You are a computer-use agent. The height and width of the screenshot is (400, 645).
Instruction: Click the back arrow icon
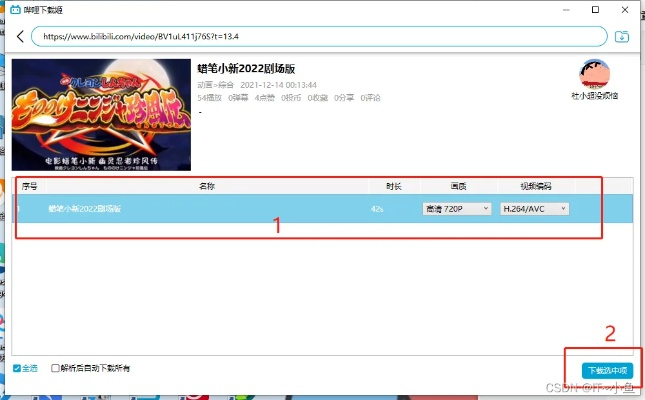click(x=20, y=37)
